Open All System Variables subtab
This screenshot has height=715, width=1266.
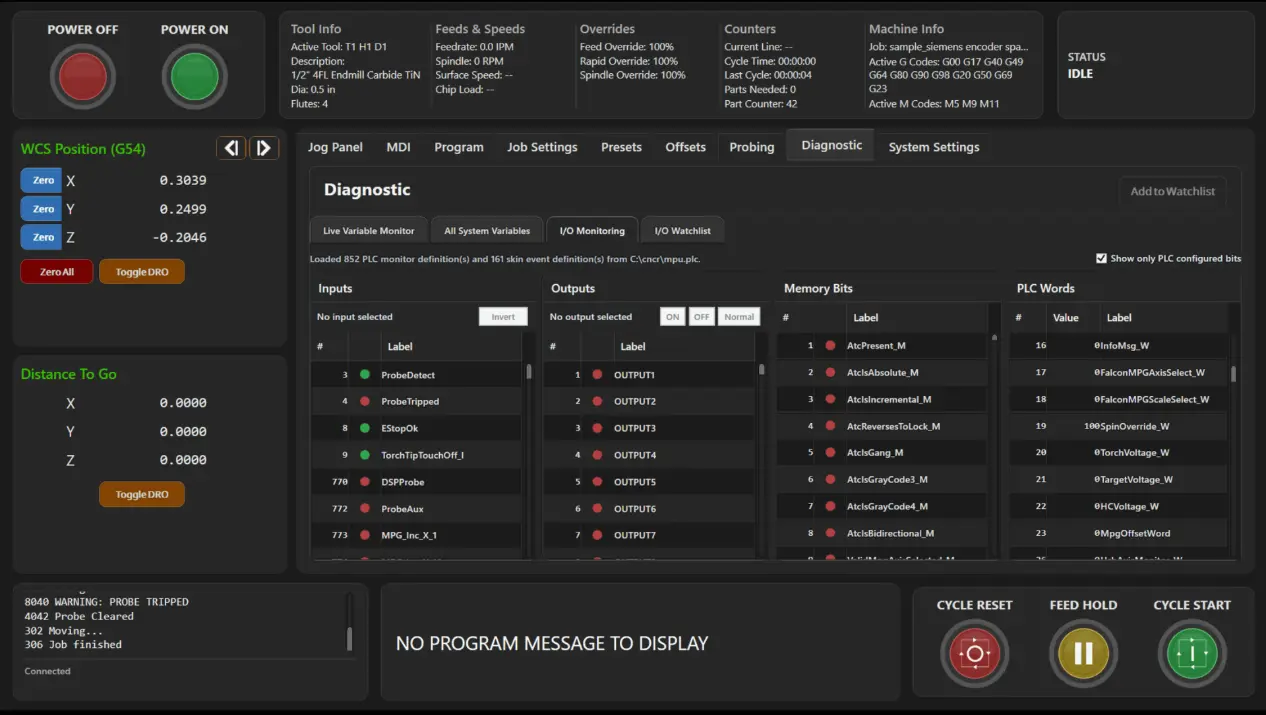pos(487,230)
